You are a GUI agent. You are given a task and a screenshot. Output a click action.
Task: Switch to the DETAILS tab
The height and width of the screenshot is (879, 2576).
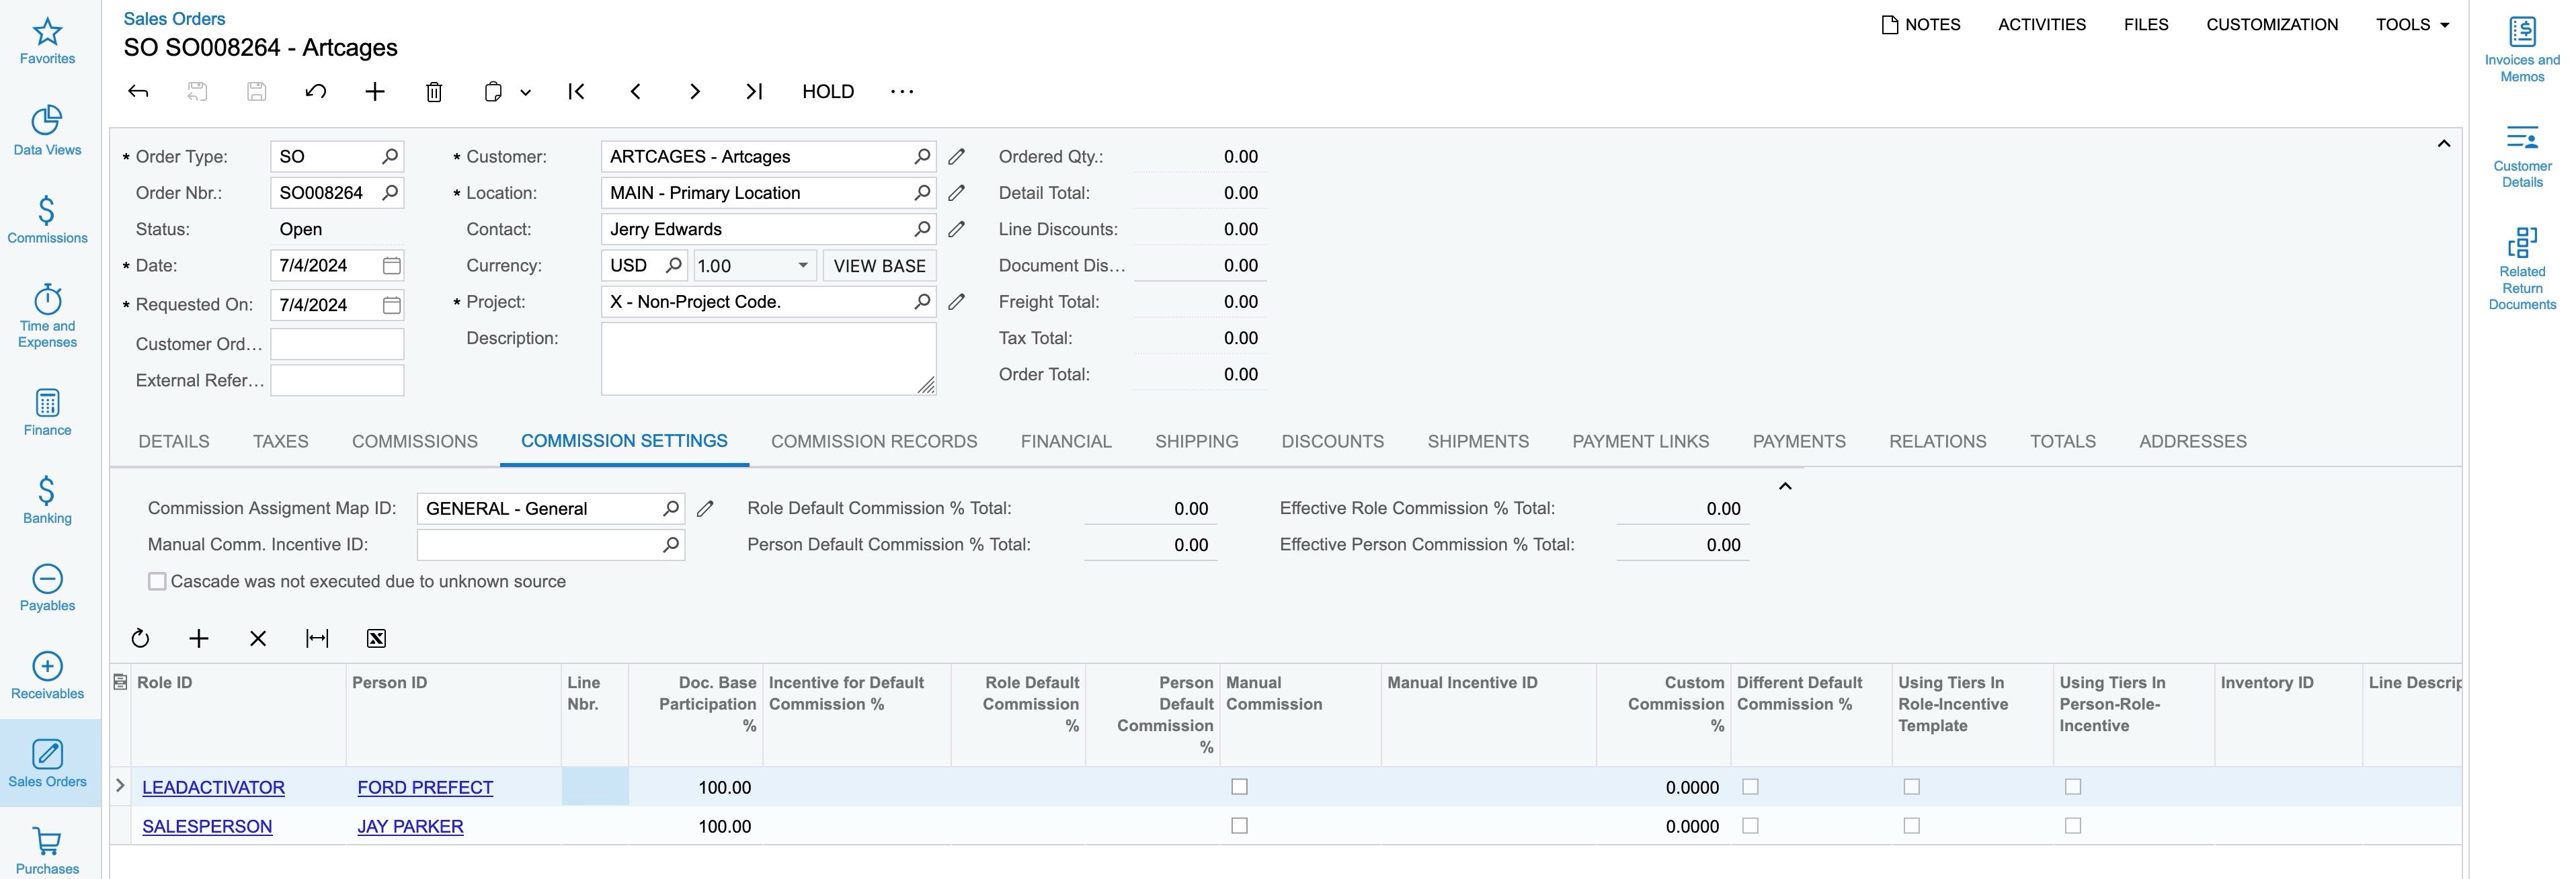(174, 442)
